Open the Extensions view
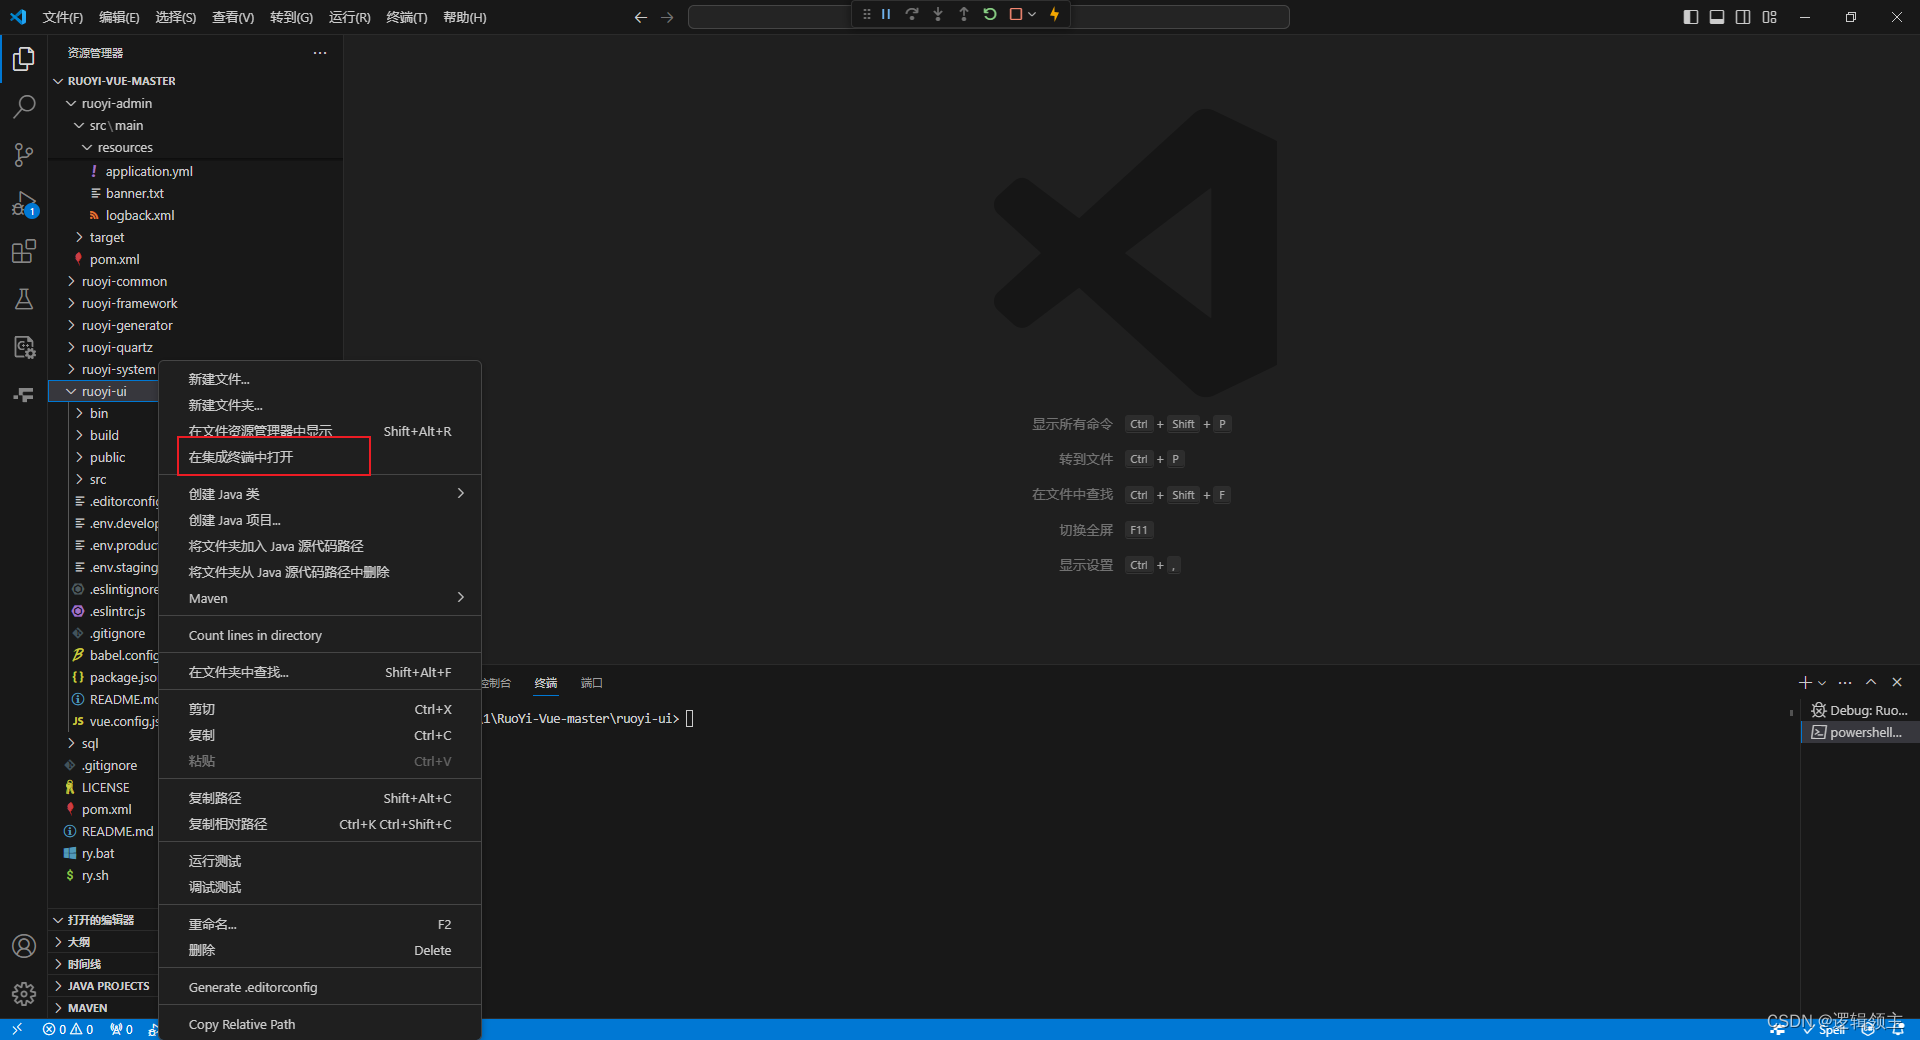Image resolution: width=1920 pixels, height=1040 pixels. pyautogui.click(x=24, y=251)
